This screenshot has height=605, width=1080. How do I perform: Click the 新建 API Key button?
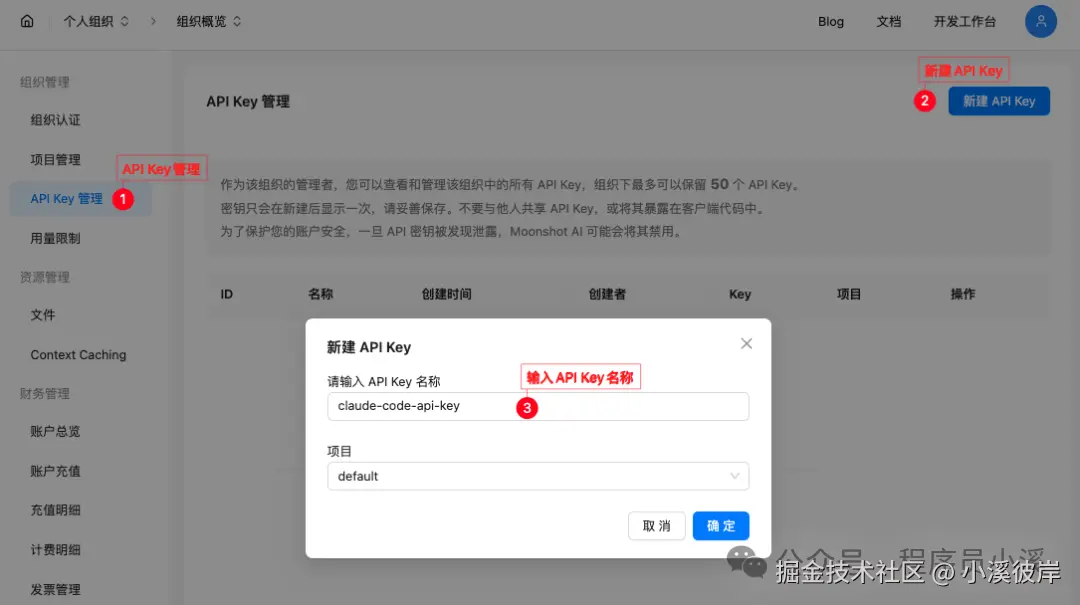(999, 101)
